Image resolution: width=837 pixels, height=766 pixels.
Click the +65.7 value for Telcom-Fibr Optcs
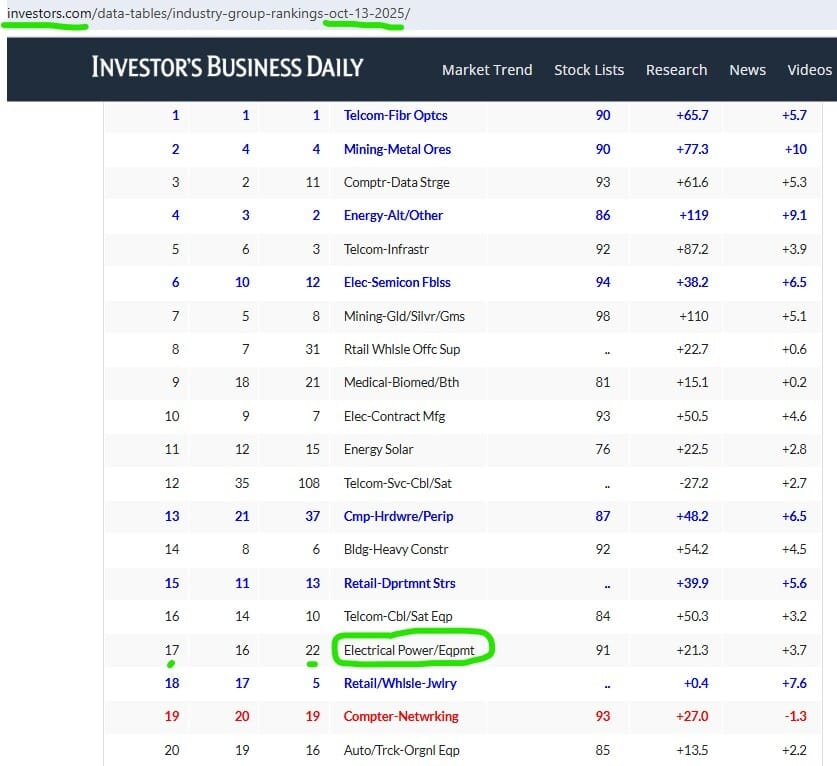tap(692, 115)
